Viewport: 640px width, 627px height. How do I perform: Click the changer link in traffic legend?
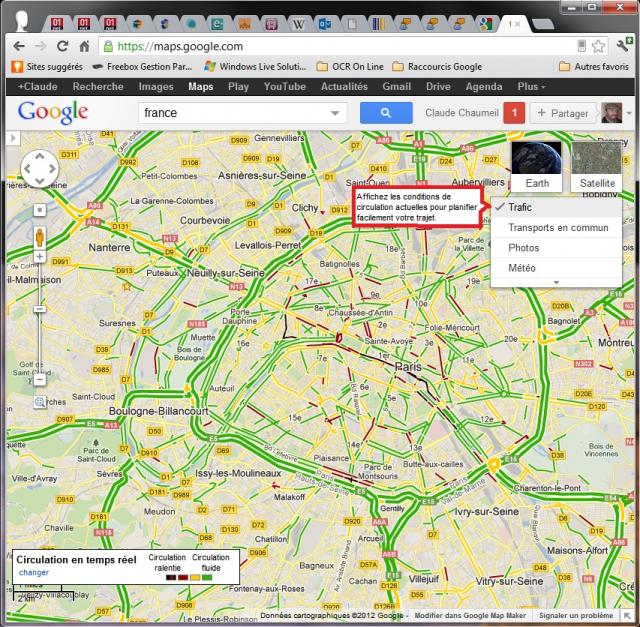click(33, 572)
